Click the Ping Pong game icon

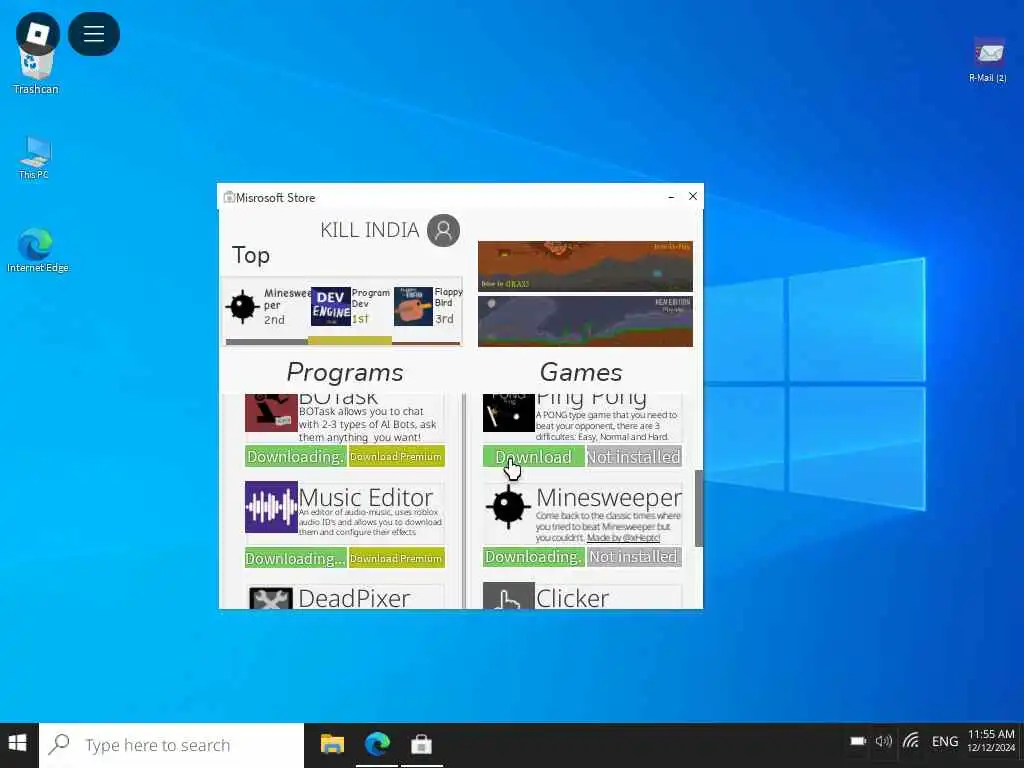(x=509, y=413)
